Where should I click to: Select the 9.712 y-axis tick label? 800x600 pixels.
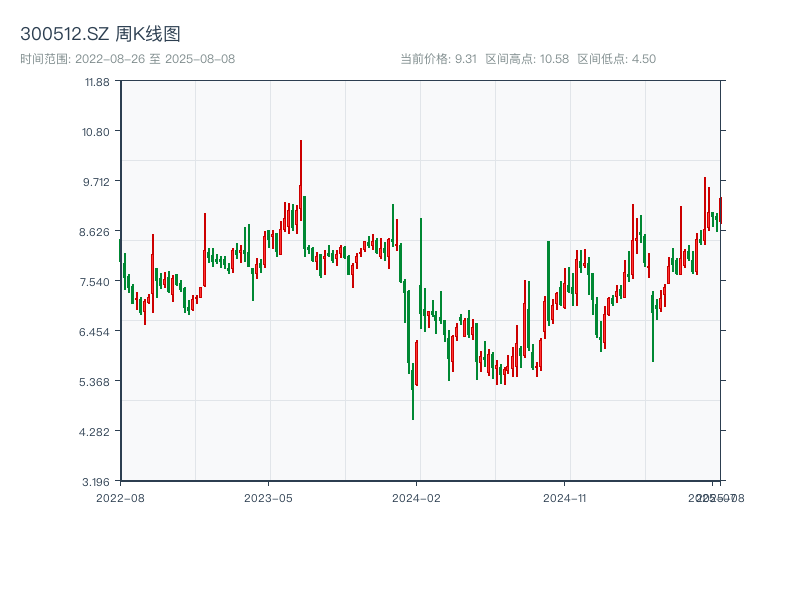pos(97,181)
